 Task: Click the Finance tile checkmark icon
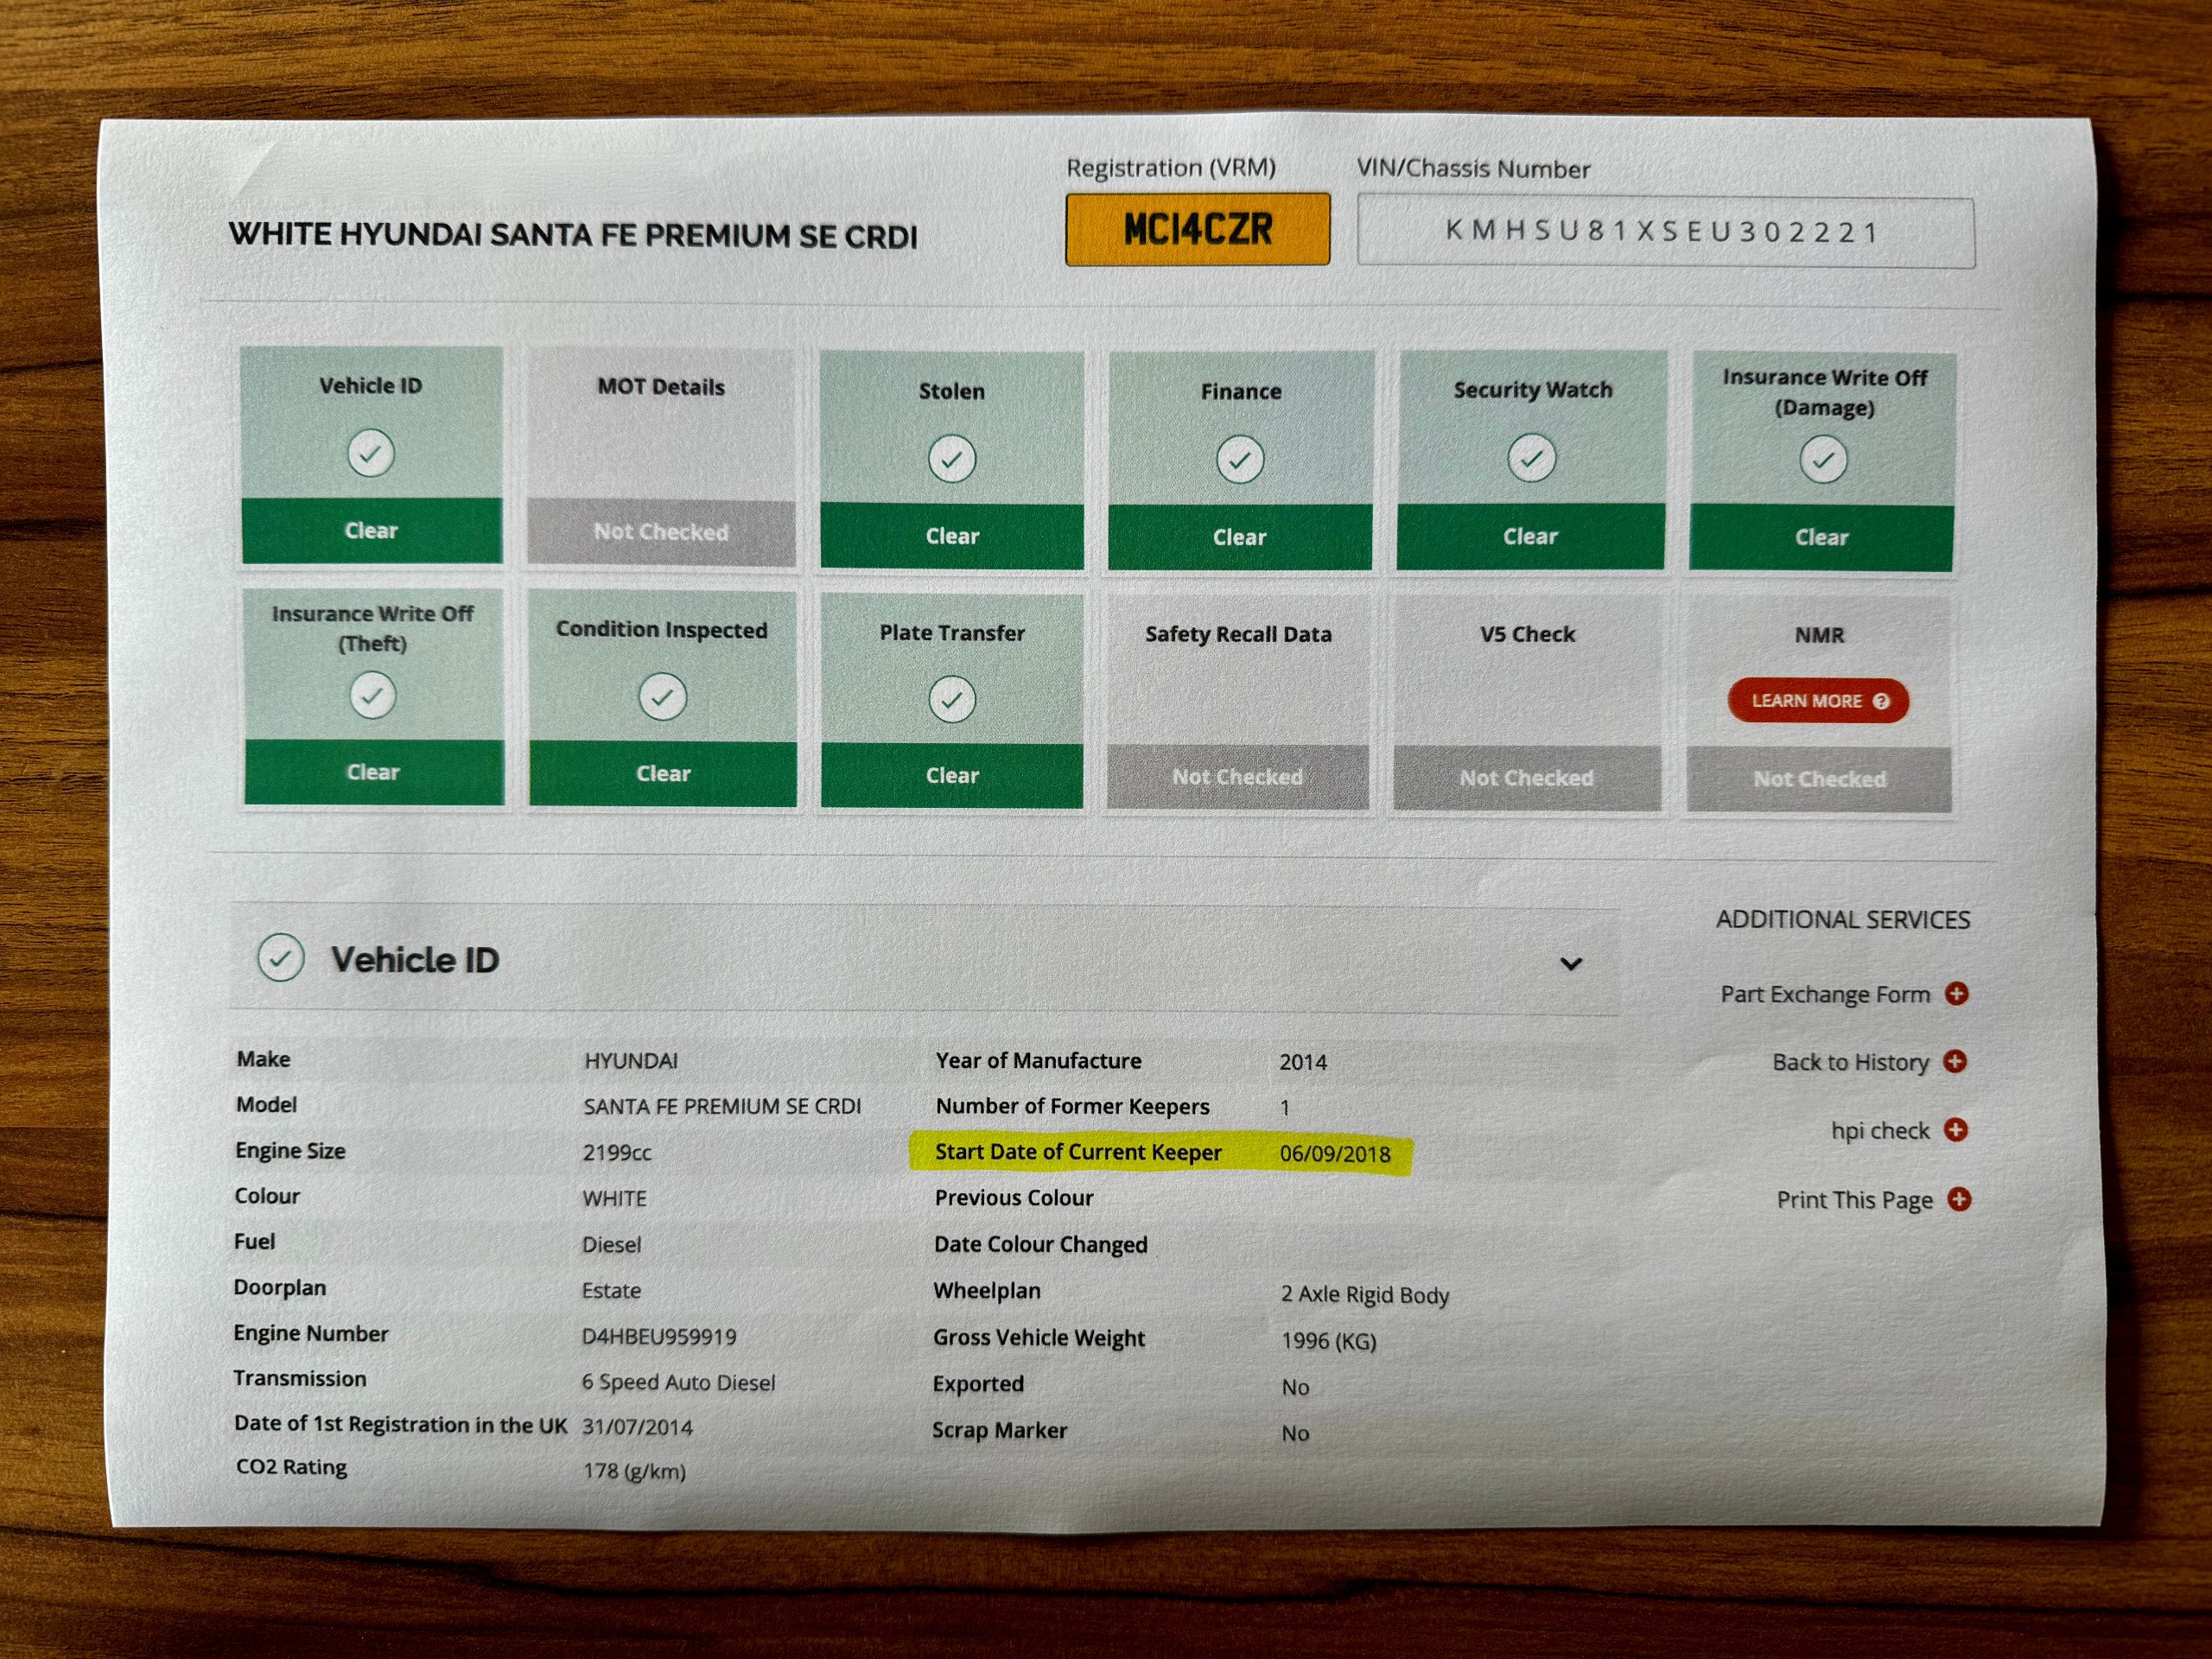pyautogui.click(x=1240, y=460)
